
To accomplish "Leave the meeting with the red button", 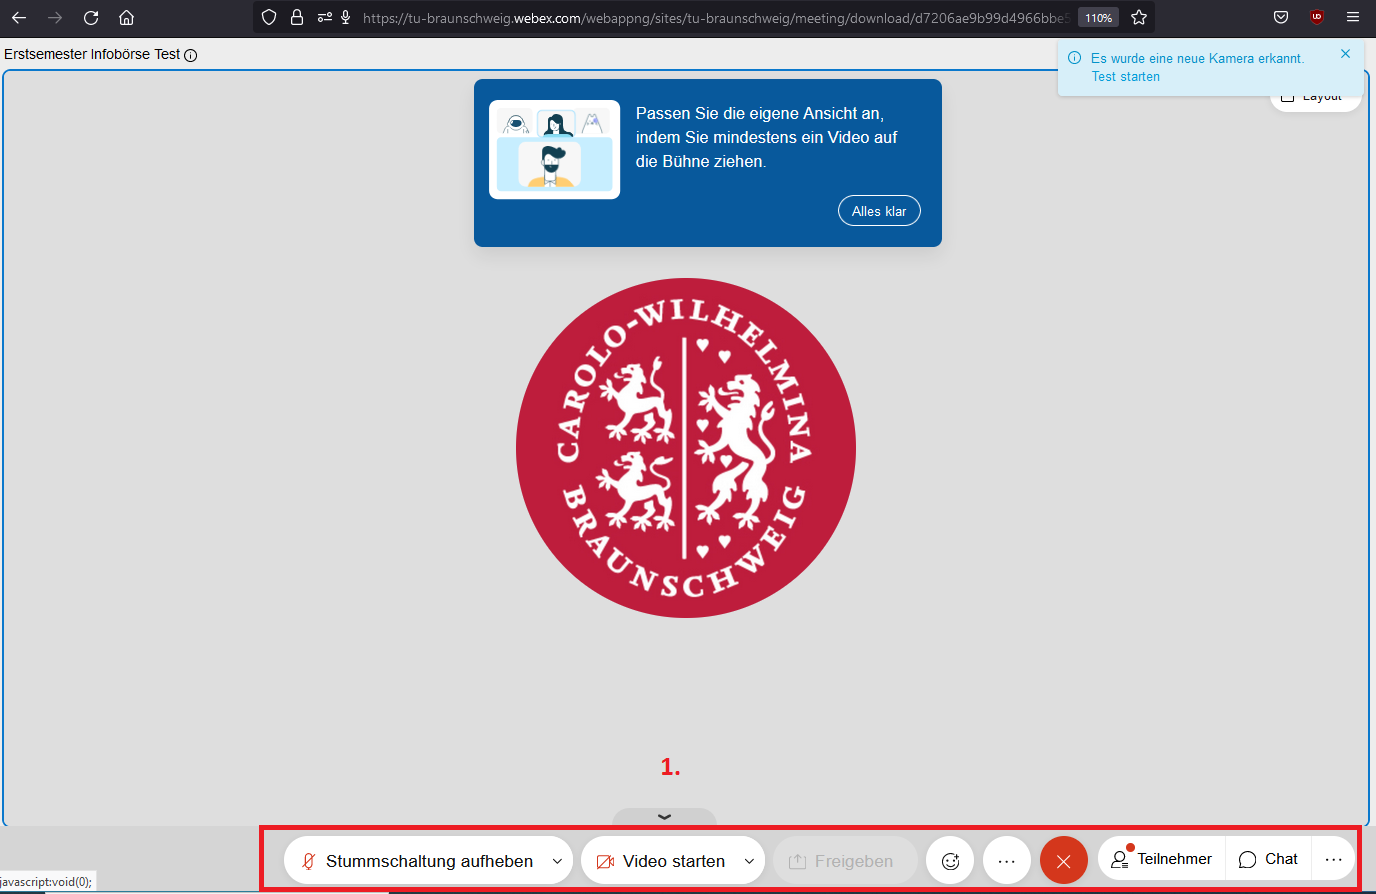I will coord(1064,861).
